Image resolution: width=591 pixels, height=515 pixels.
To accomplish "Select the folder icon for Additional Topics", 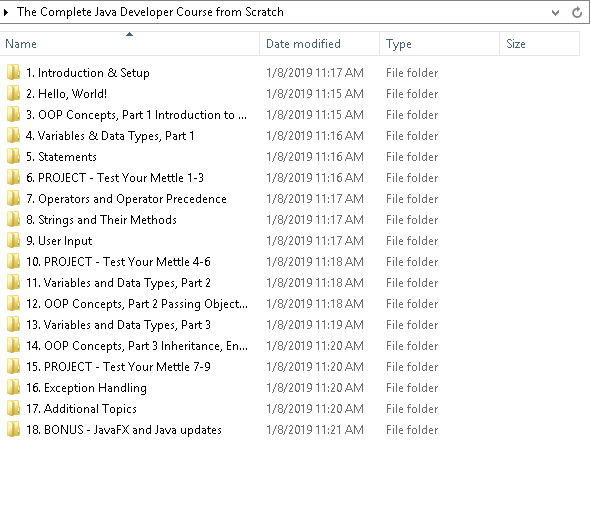I will 13,408.
